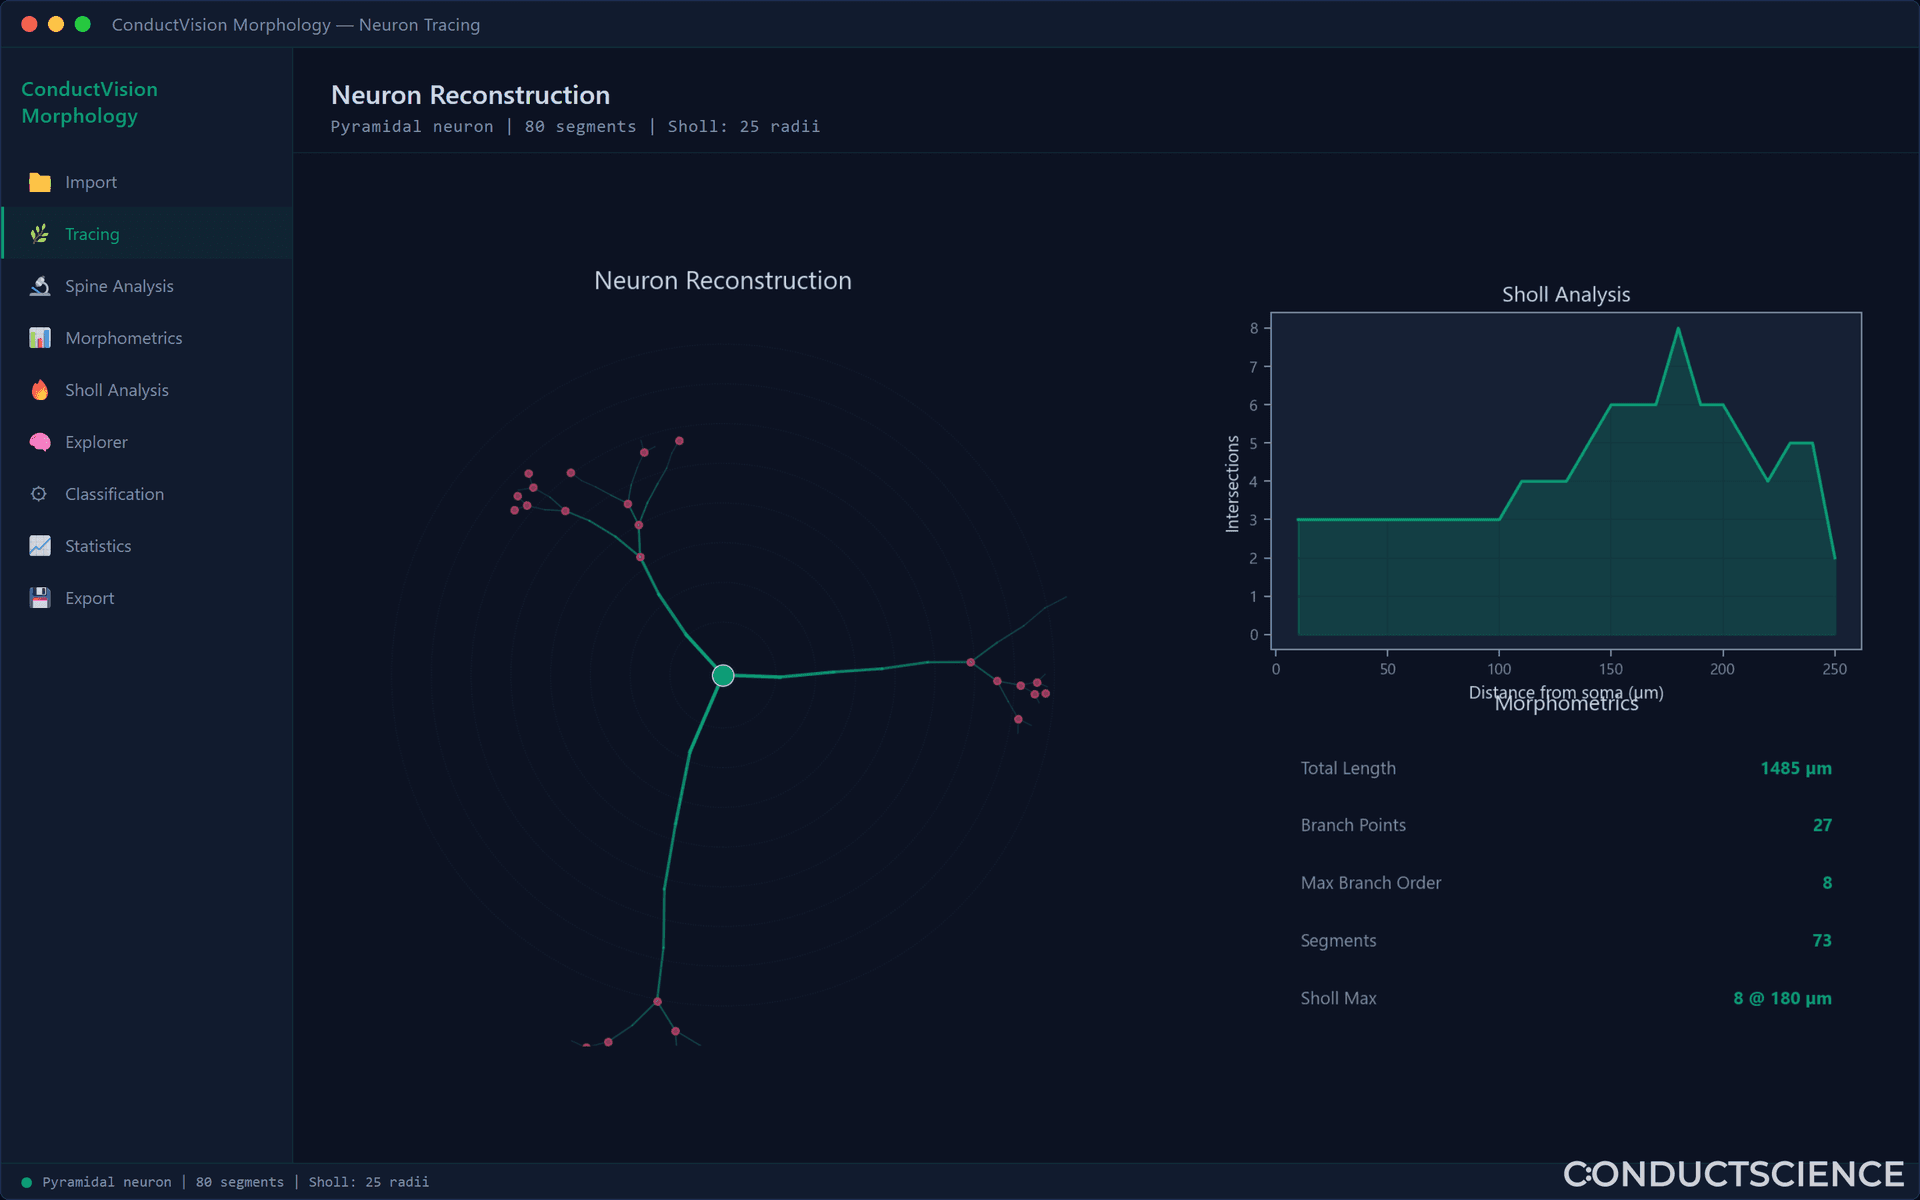Open the Explorer section

click(147, 442)
